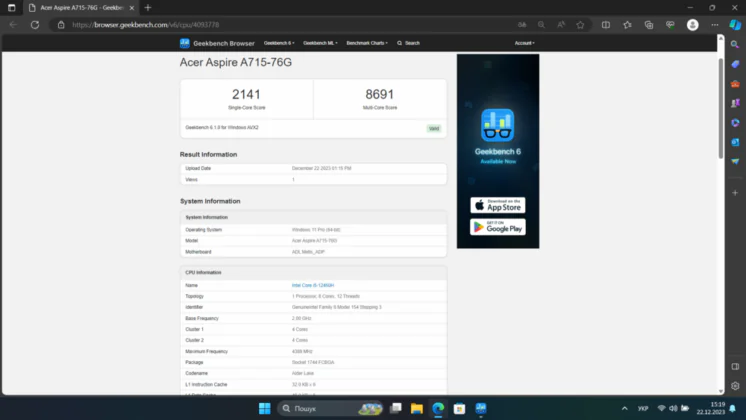
Task: Go back using the browser back arrow
Action: [13, 25]
